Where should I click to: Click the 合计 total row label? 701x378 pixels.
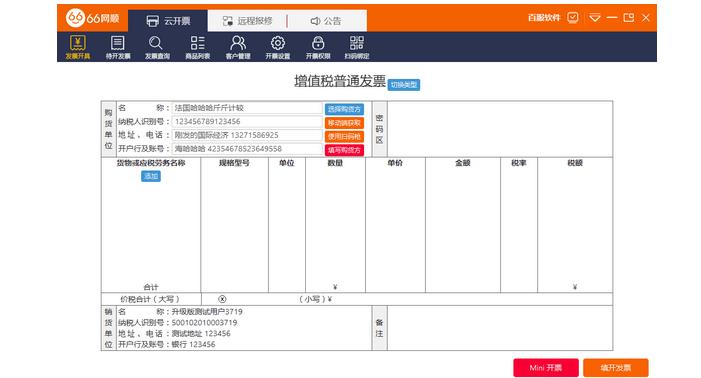(x=151, y=287)
